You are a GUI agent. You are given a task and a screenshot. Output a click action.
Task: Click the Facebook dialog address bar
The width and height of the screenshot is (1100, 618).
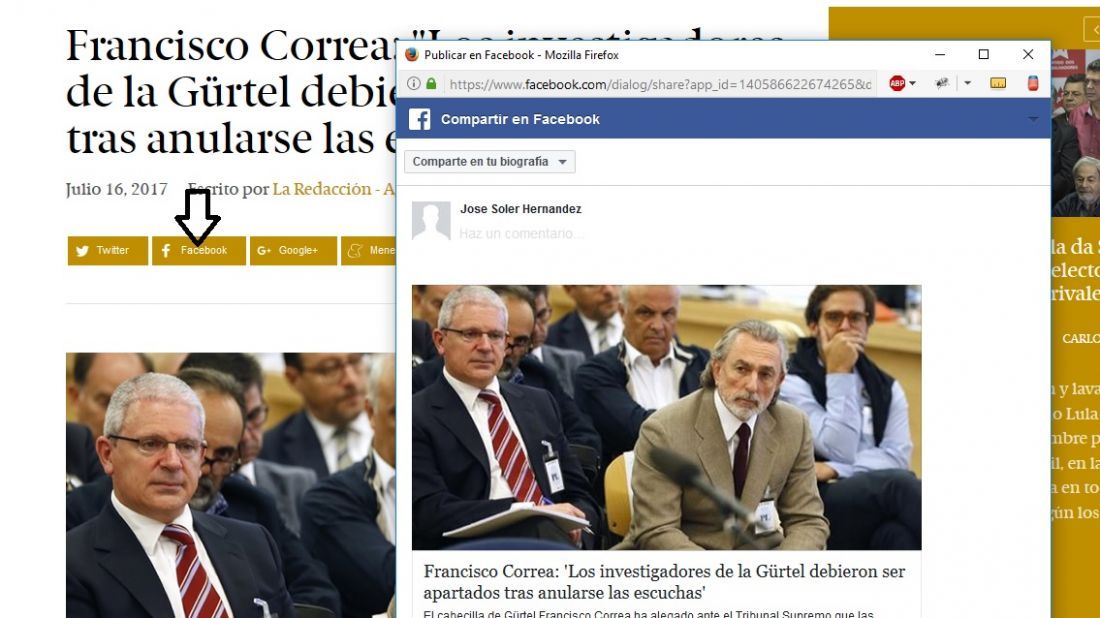pyautogui.click(x=659, y=84)
